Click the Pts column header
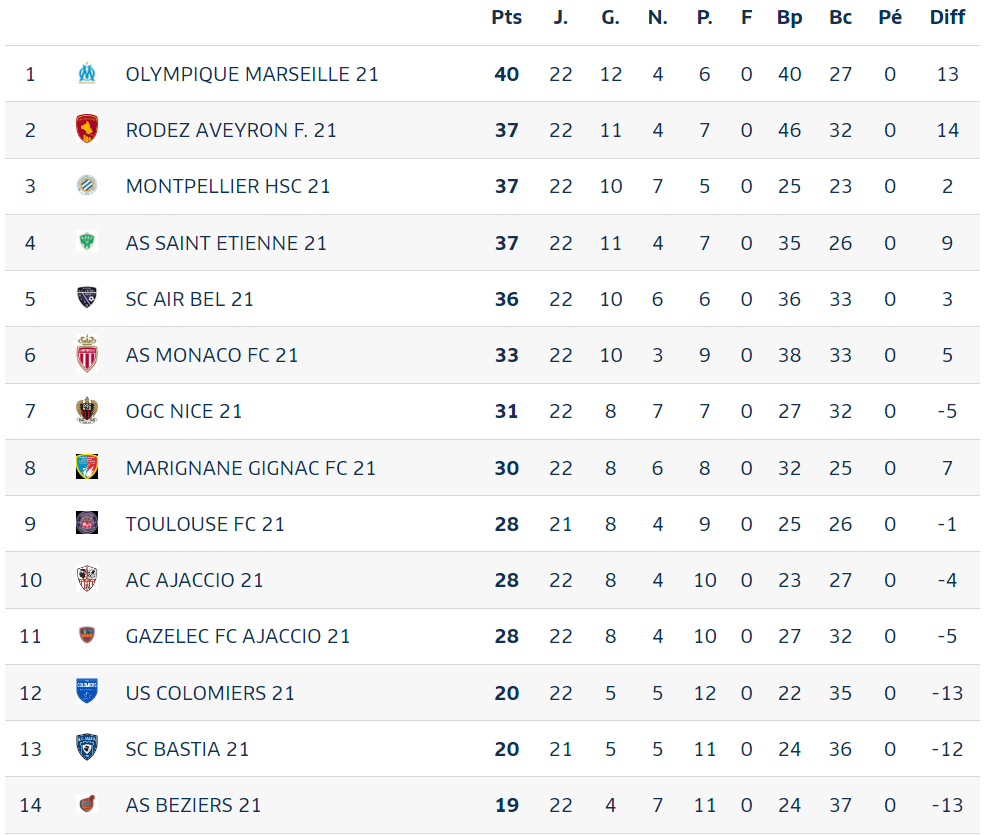Image resolution: width=987 pixels, height=835 pixels. (506, 17)
